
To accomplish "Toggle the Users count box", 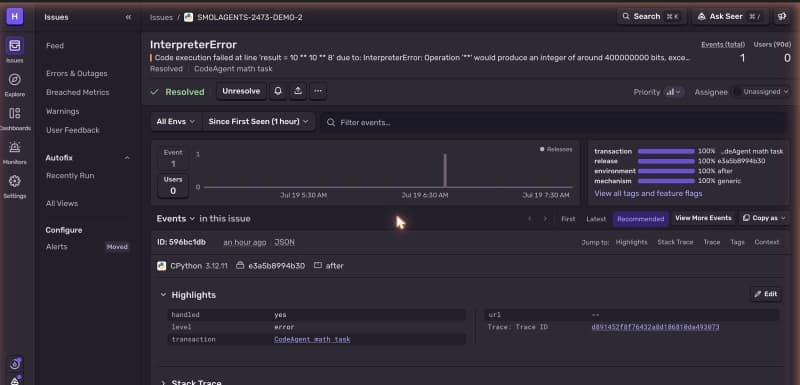I will point(173,185).
